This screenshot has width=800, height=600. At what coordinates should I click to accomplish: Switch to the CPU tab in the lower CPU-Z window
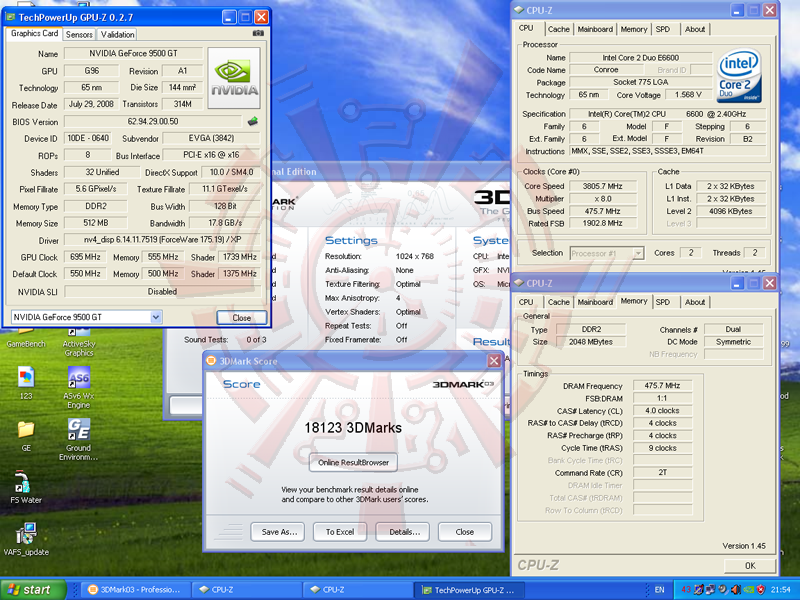[x=526, y=302]
